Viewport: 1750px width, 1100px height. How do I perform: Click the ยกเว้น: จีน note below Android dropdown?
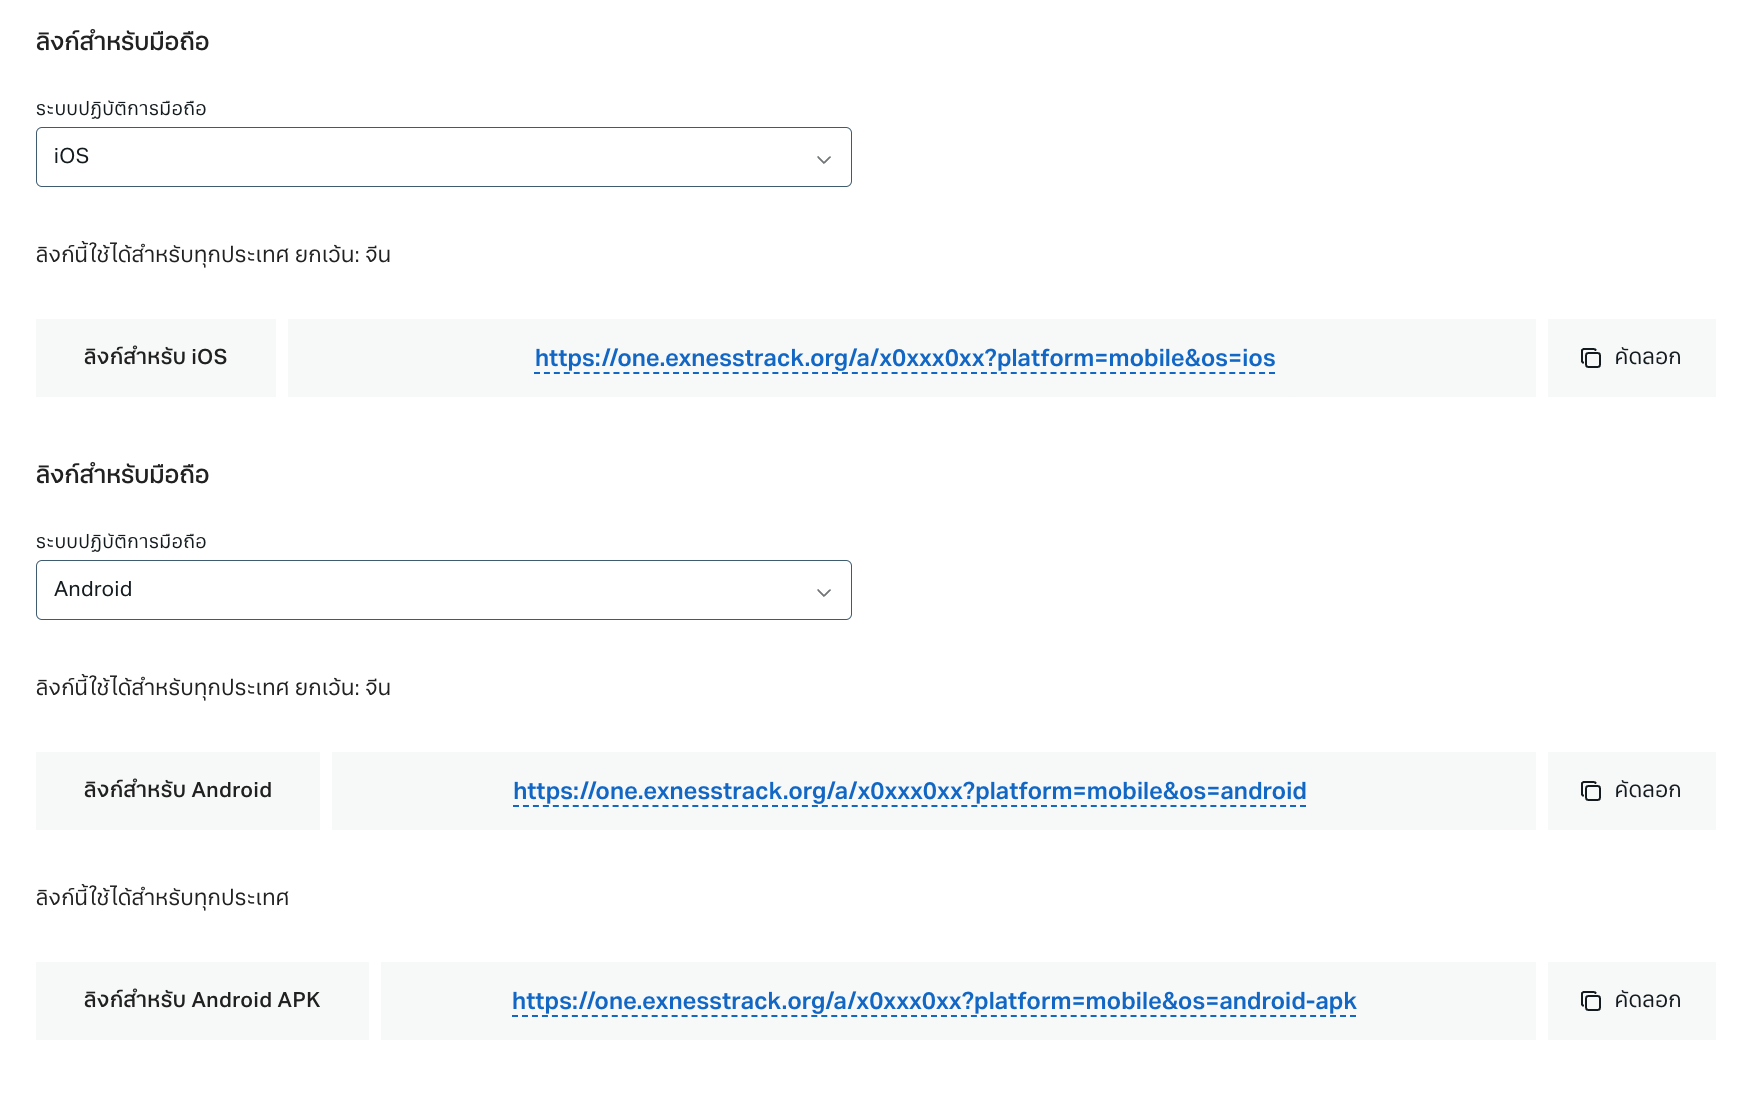(x=343, y=688)
